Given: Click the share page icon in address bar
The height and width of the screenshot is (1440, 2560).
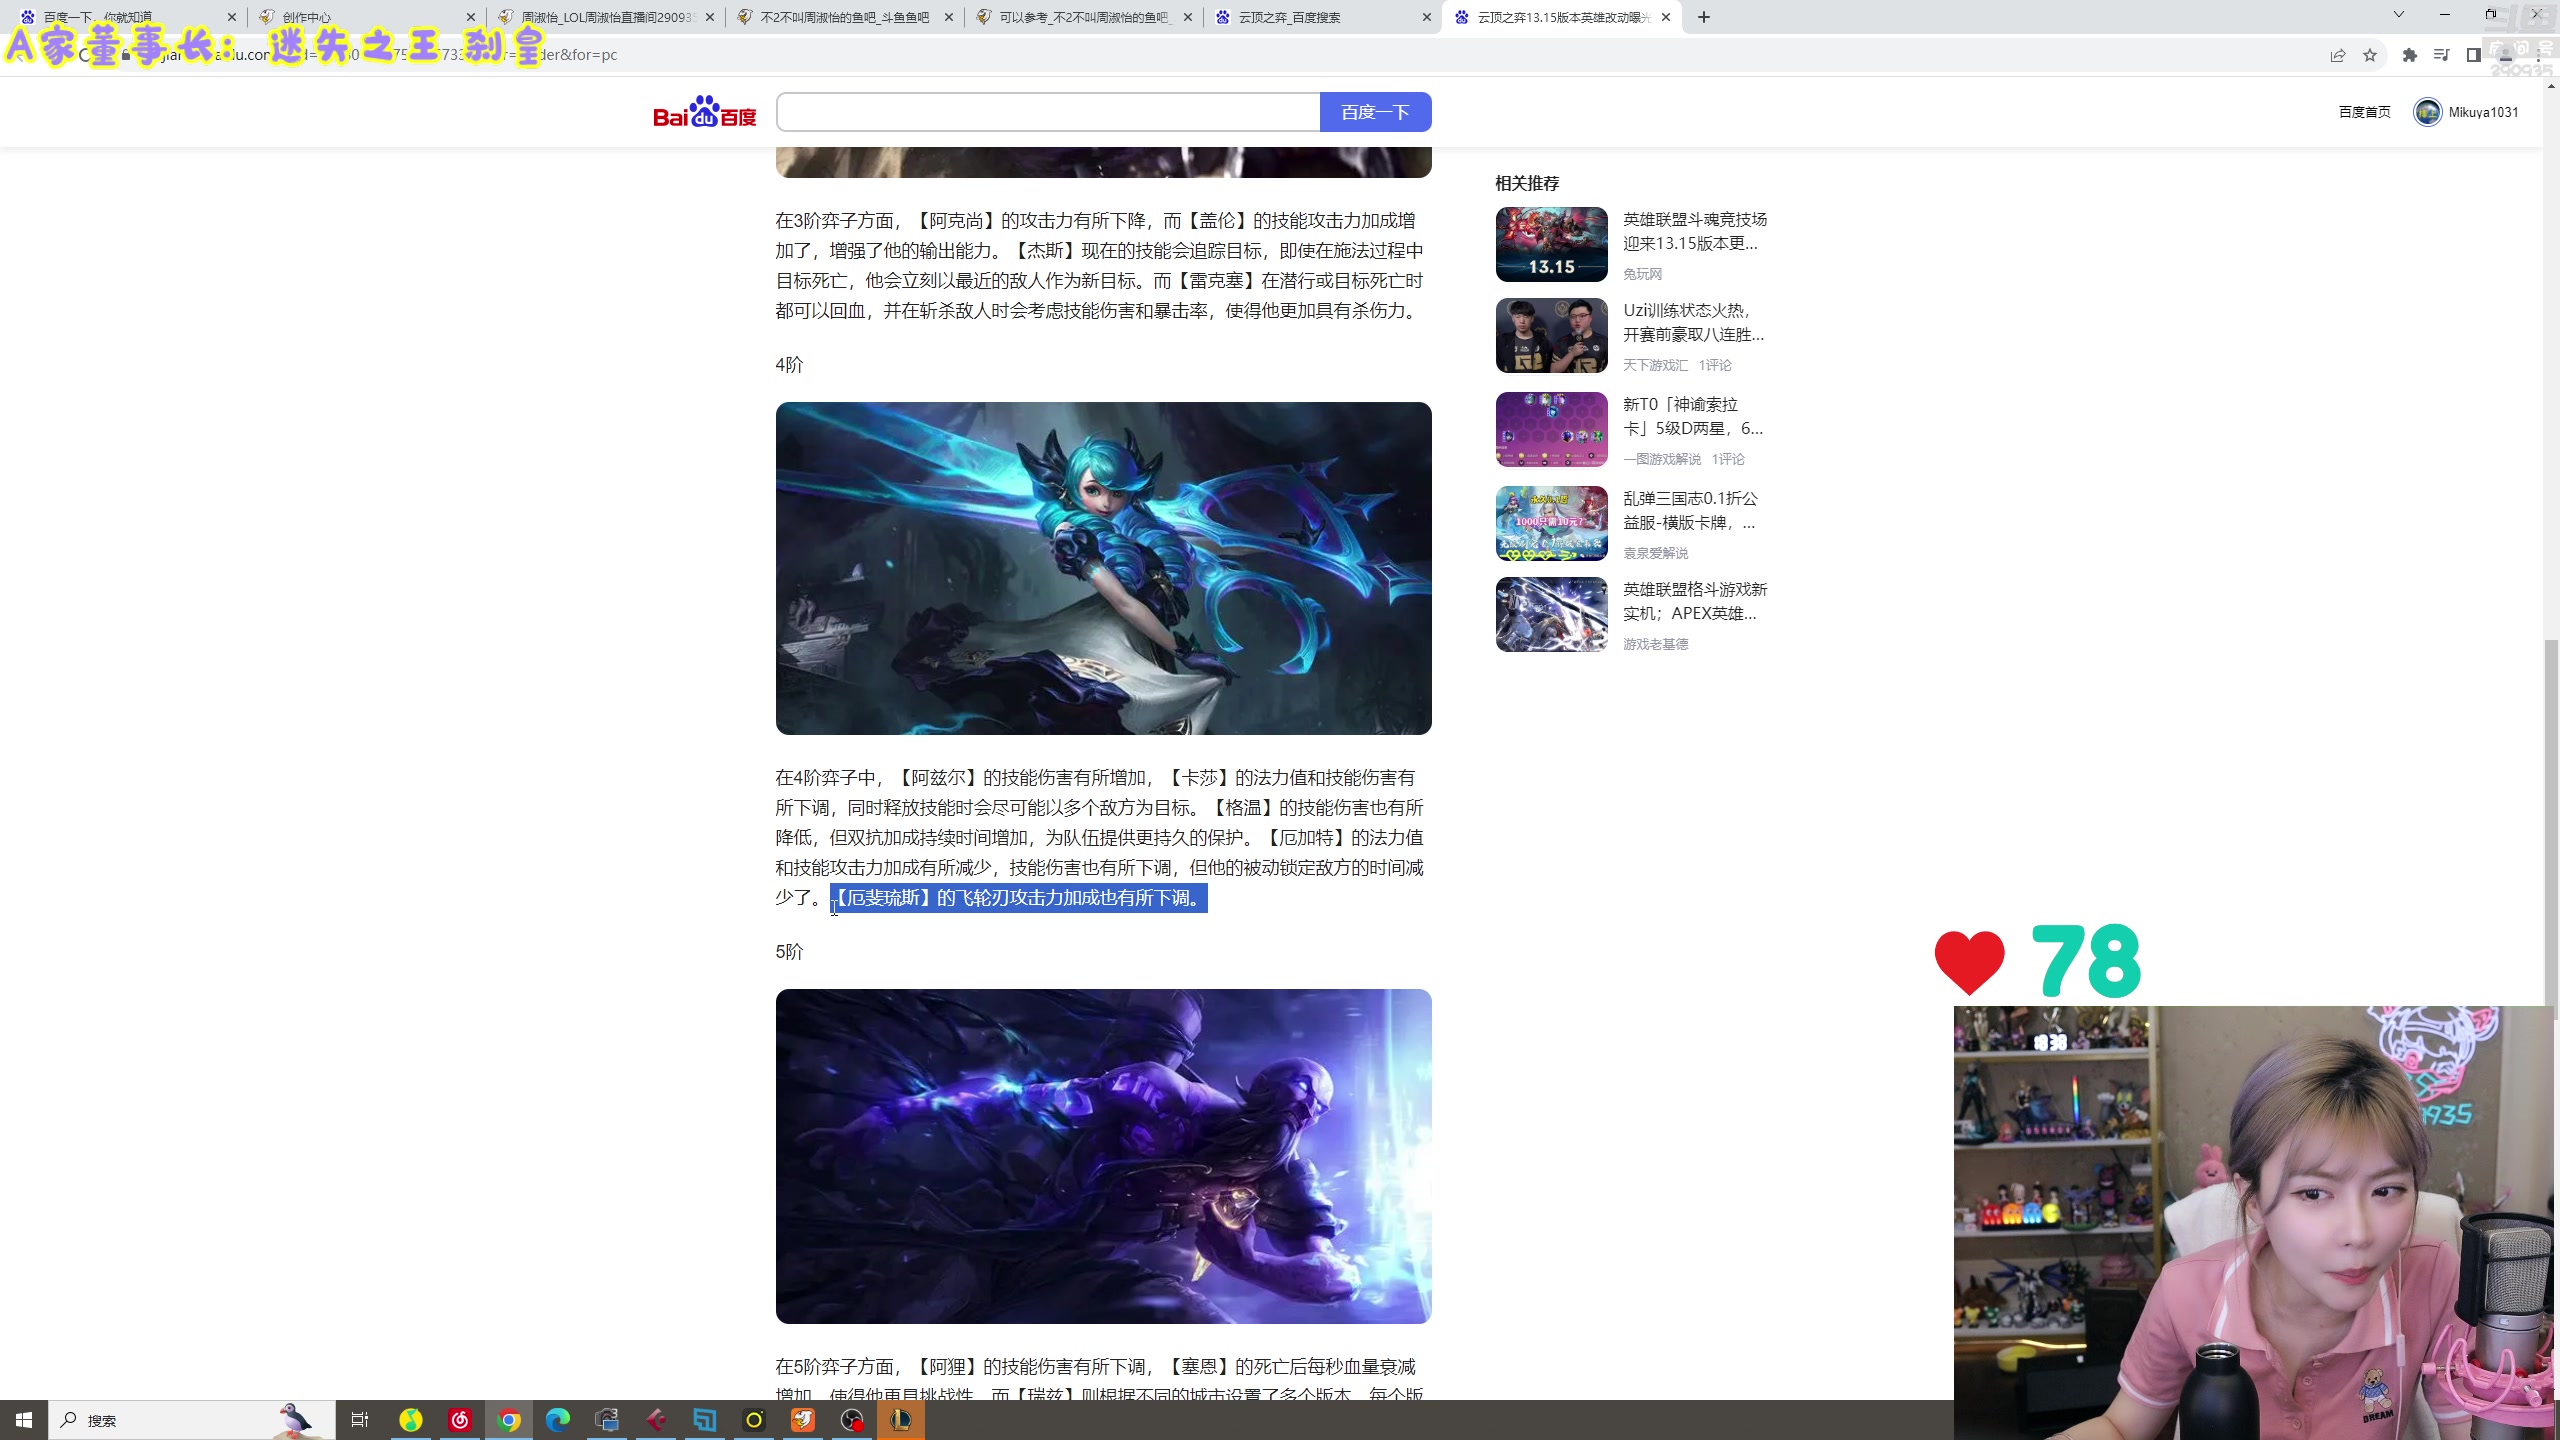Looking at the screenshot, I should pos(2338,55).
